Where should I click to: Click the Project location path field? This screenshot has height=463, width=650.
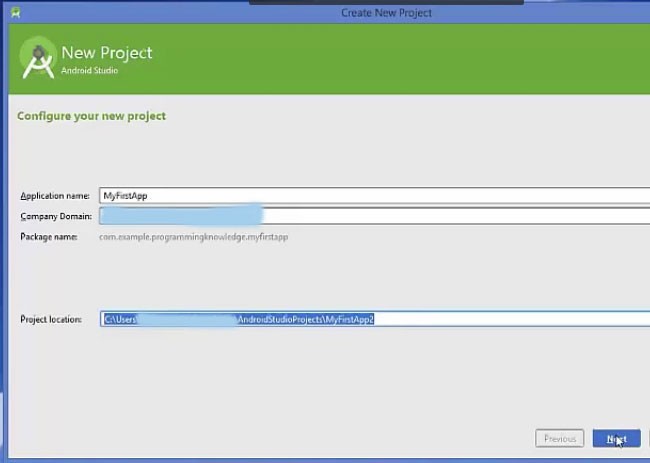coord(375,319)
